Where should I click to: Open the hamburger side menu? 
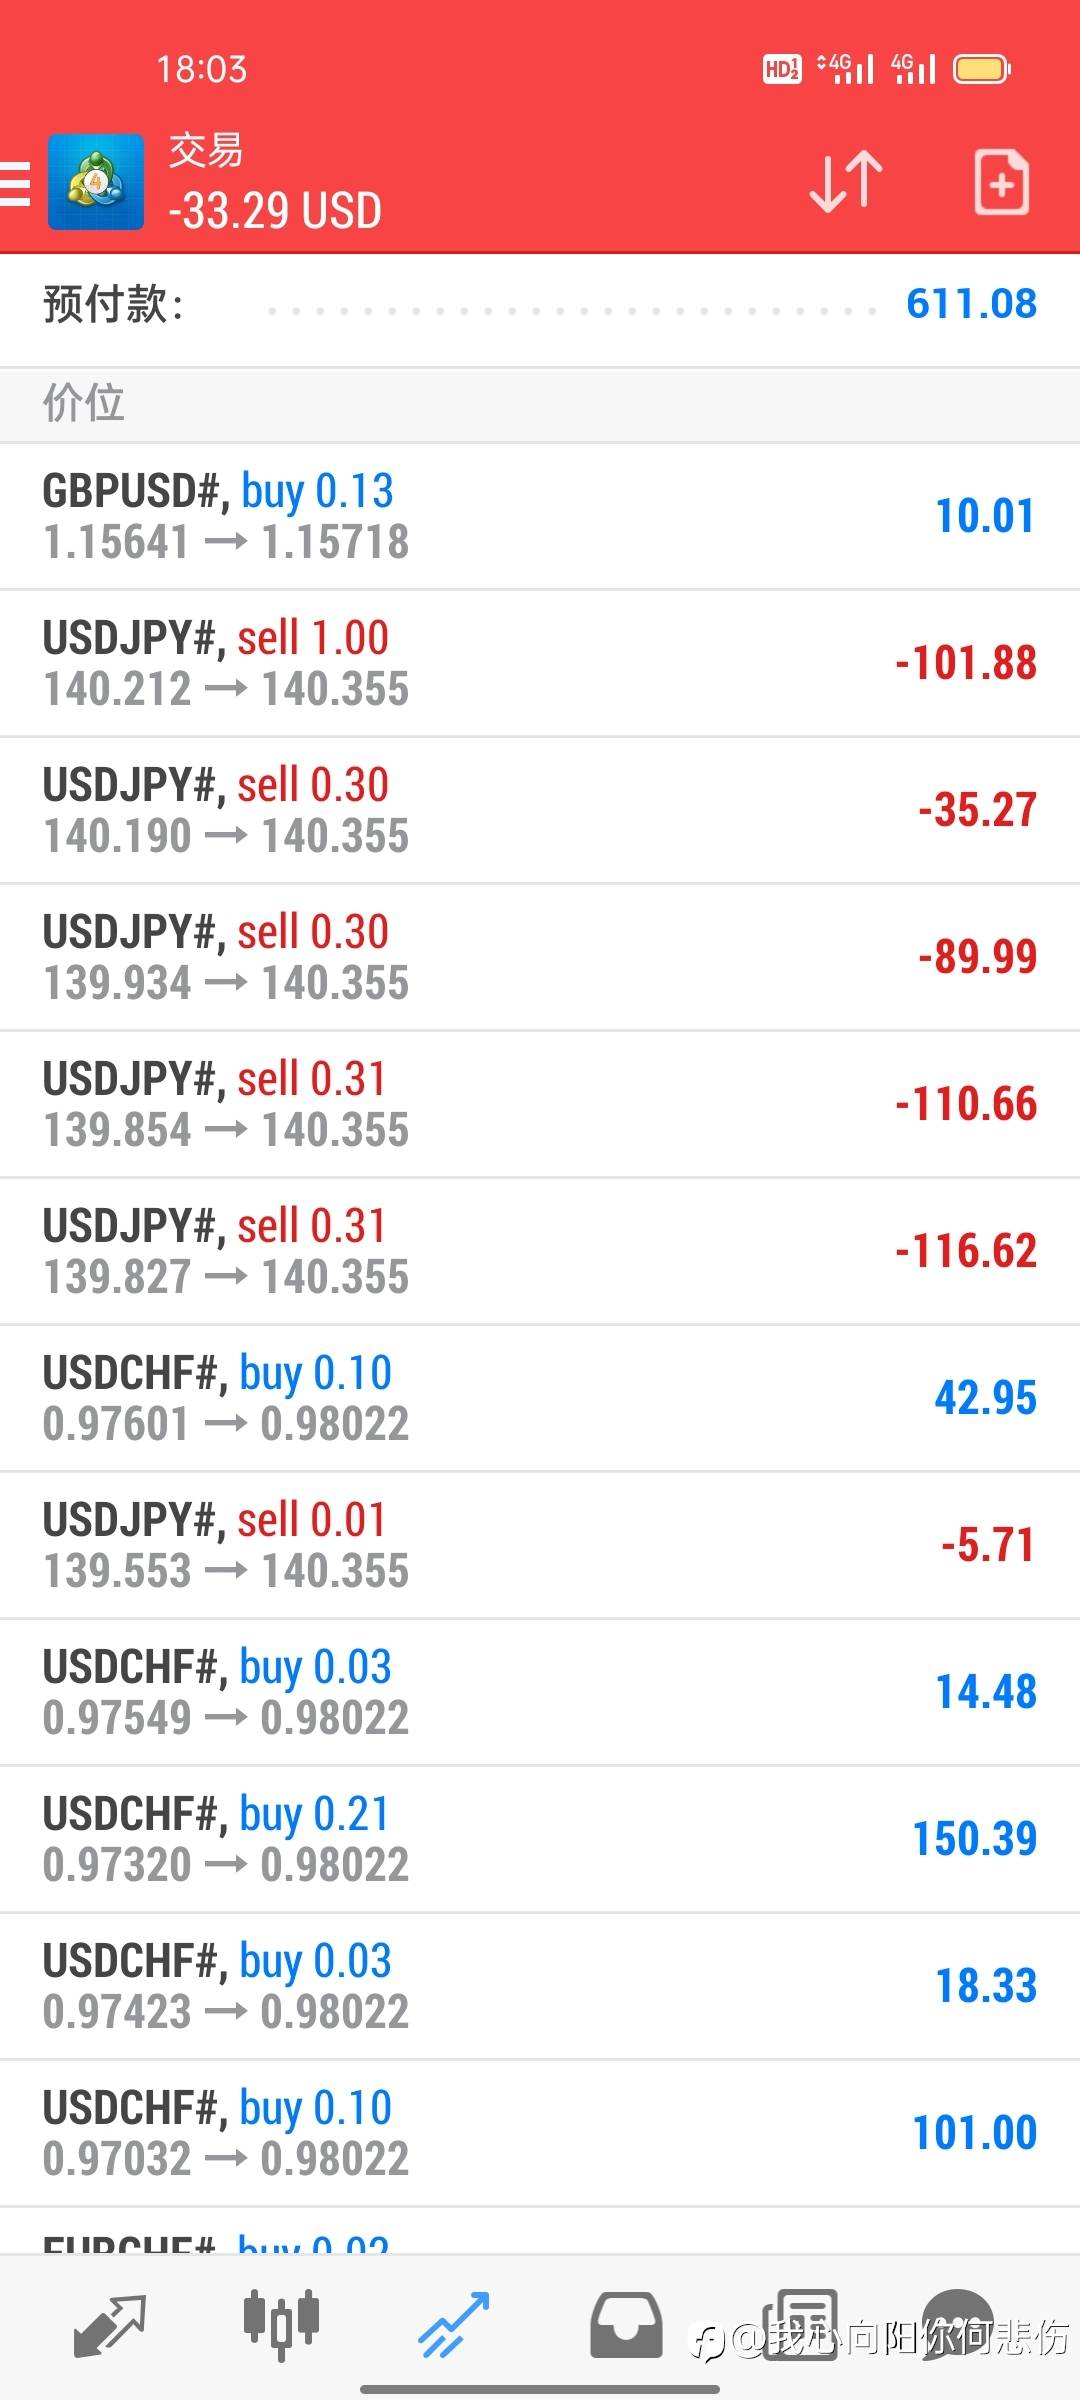(16, 184)
